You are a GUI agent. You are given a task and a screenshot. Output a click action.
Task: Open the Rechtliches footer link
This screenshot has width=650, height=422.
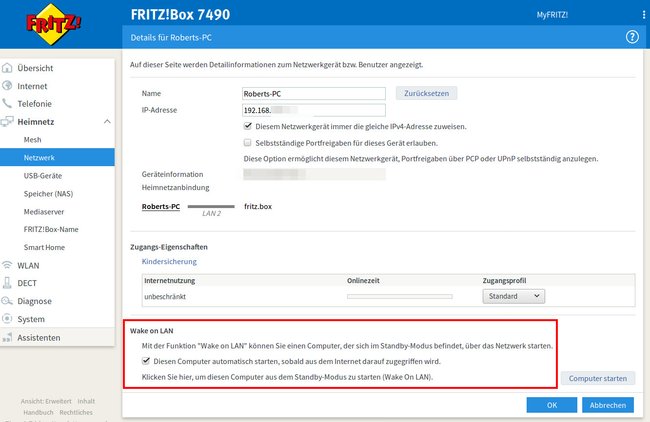point(76,412)
